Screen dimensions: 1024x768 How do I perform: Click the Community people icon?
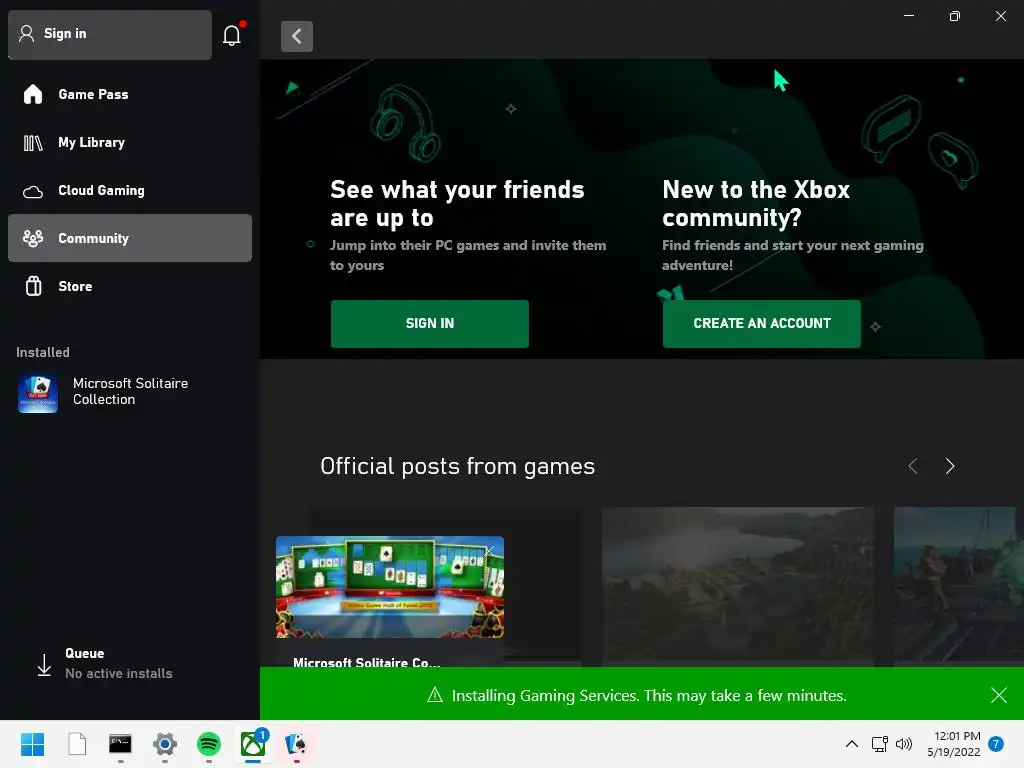(33, 238)
